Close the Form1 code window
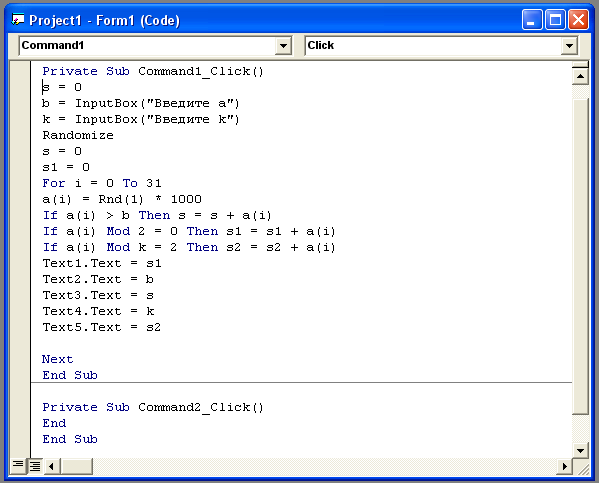This screenshot has height=483, width=599. (x=578, y=20)
